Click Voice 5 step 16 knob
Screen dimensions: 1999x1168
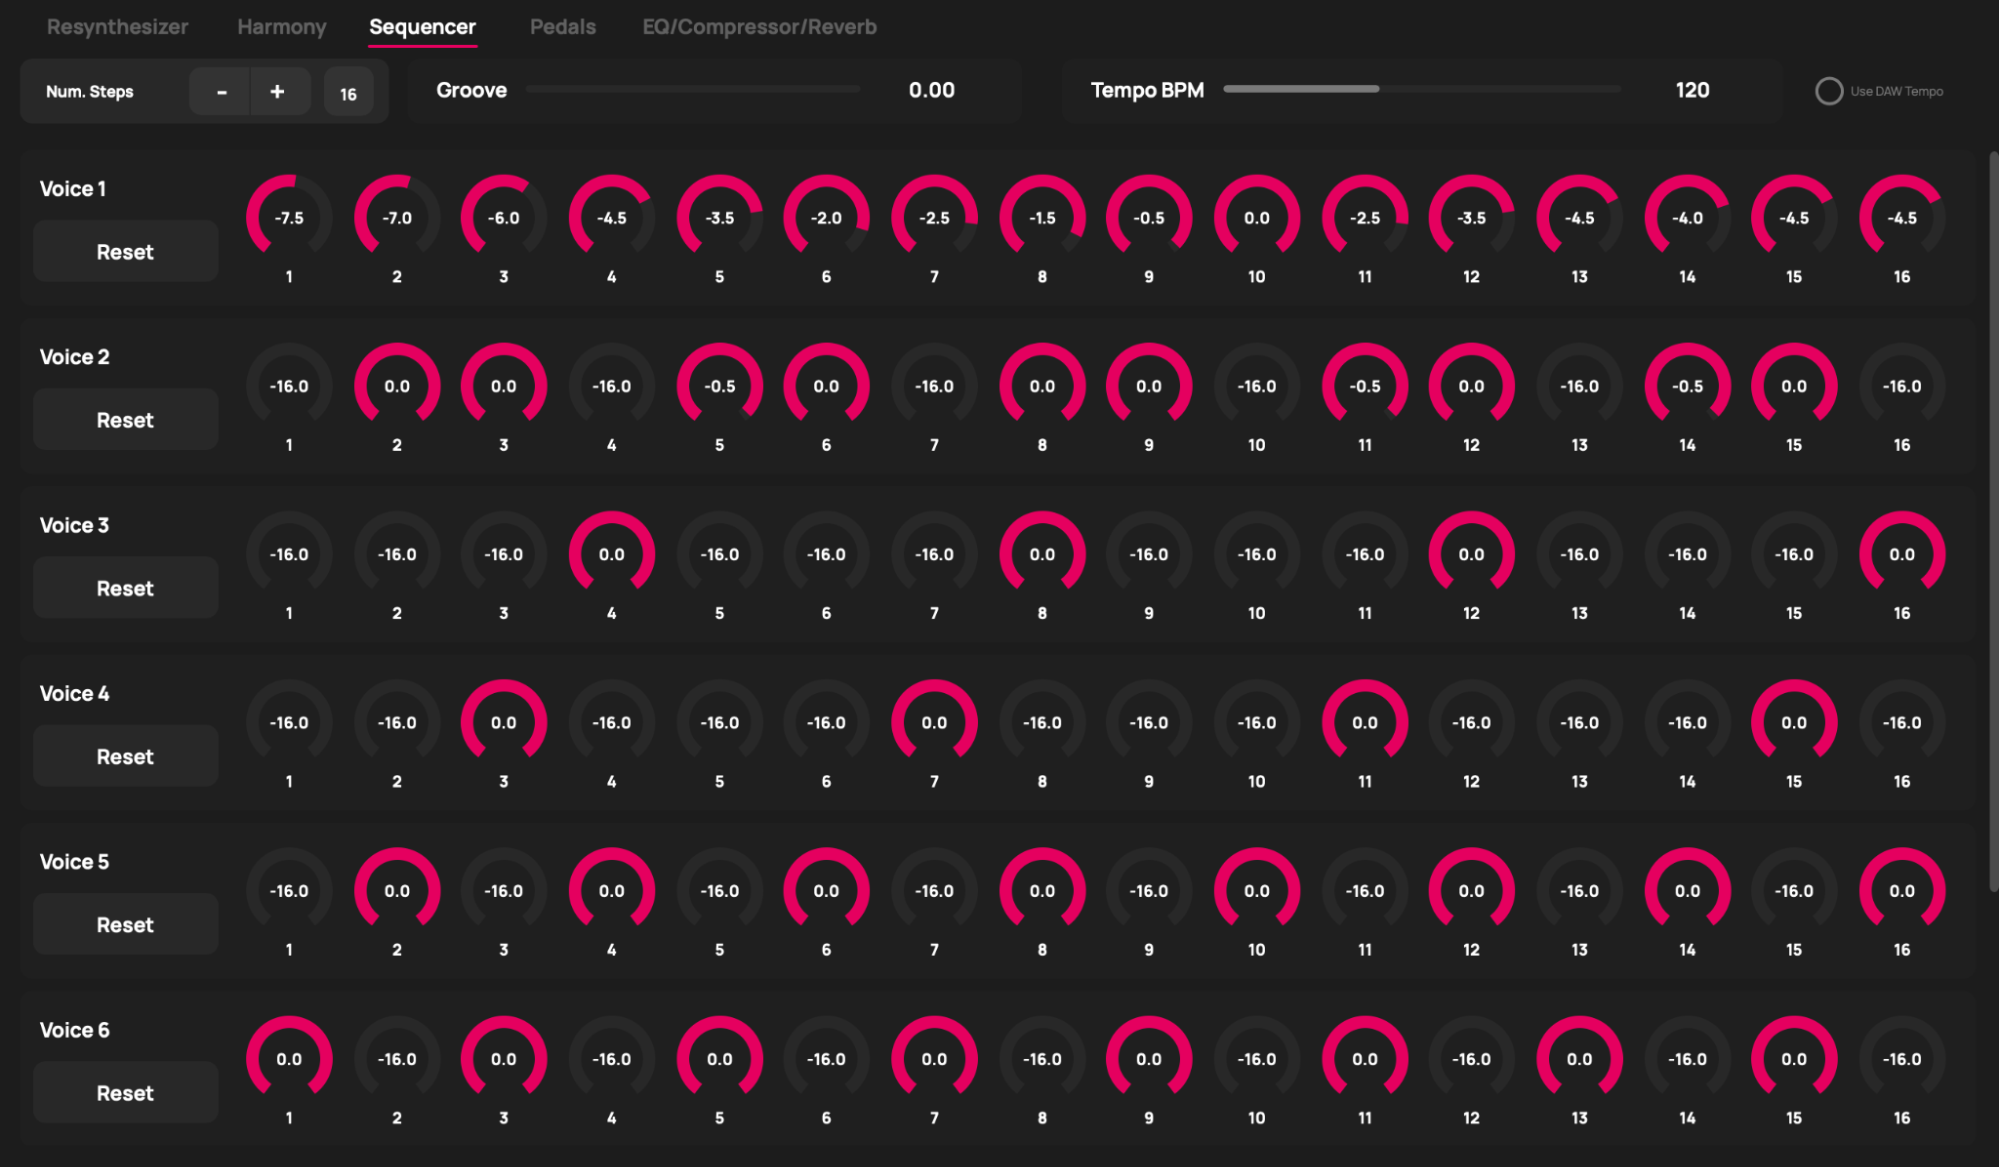tap(1901, 890)
